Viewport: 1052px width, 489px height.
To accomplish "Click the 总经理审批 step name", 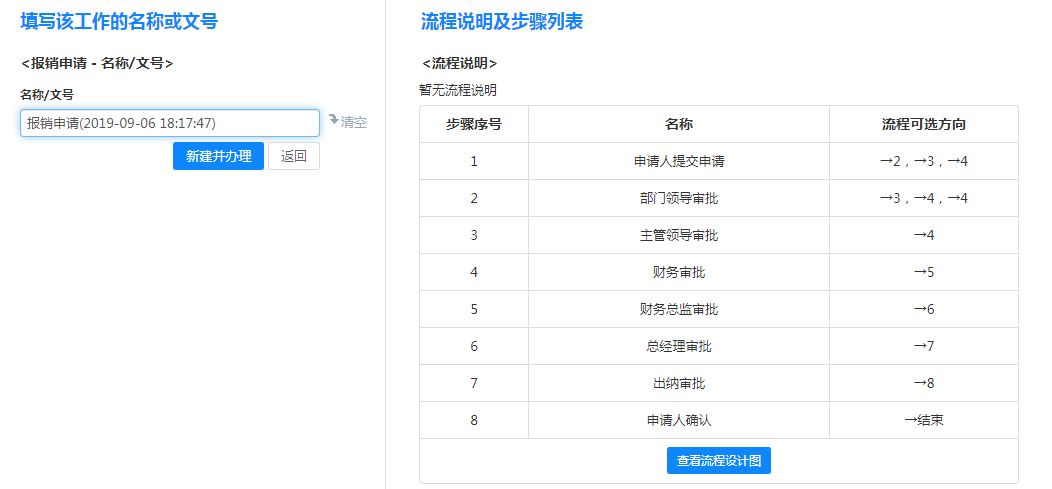I will pos(679,347).
